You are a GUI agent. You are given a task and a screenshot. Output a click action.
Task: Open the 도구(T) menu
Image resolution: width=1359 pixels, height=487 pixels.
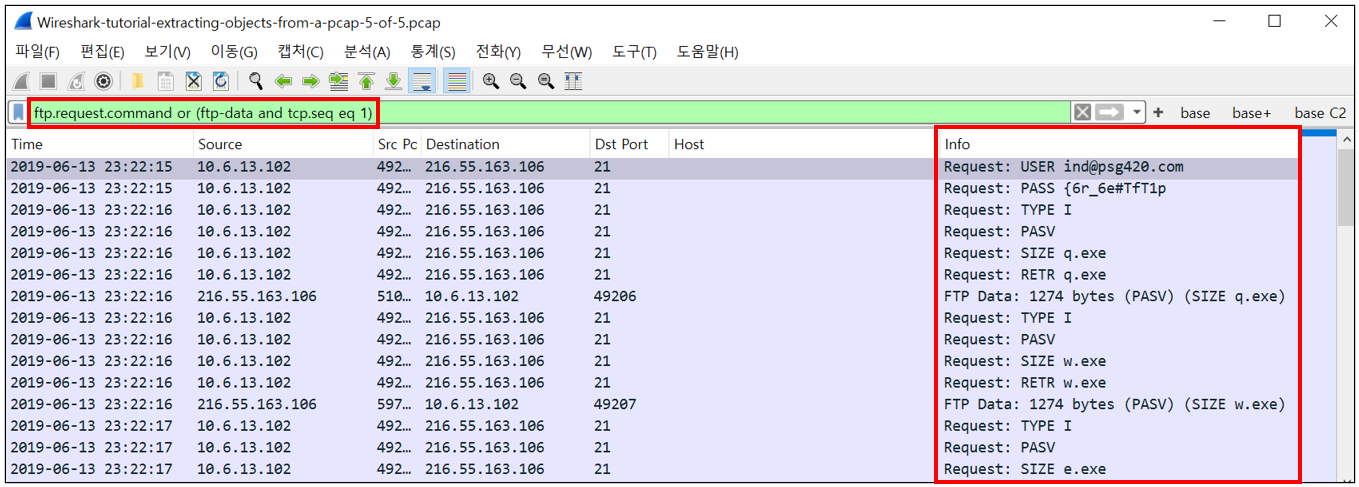[x=634, y=52]
